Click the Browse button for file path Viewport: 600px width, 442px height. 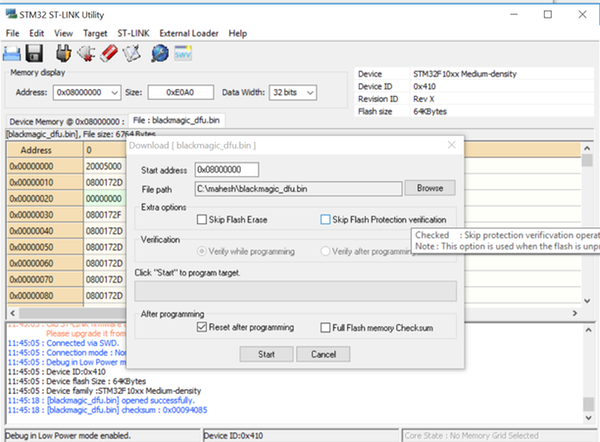coord(430,188)
